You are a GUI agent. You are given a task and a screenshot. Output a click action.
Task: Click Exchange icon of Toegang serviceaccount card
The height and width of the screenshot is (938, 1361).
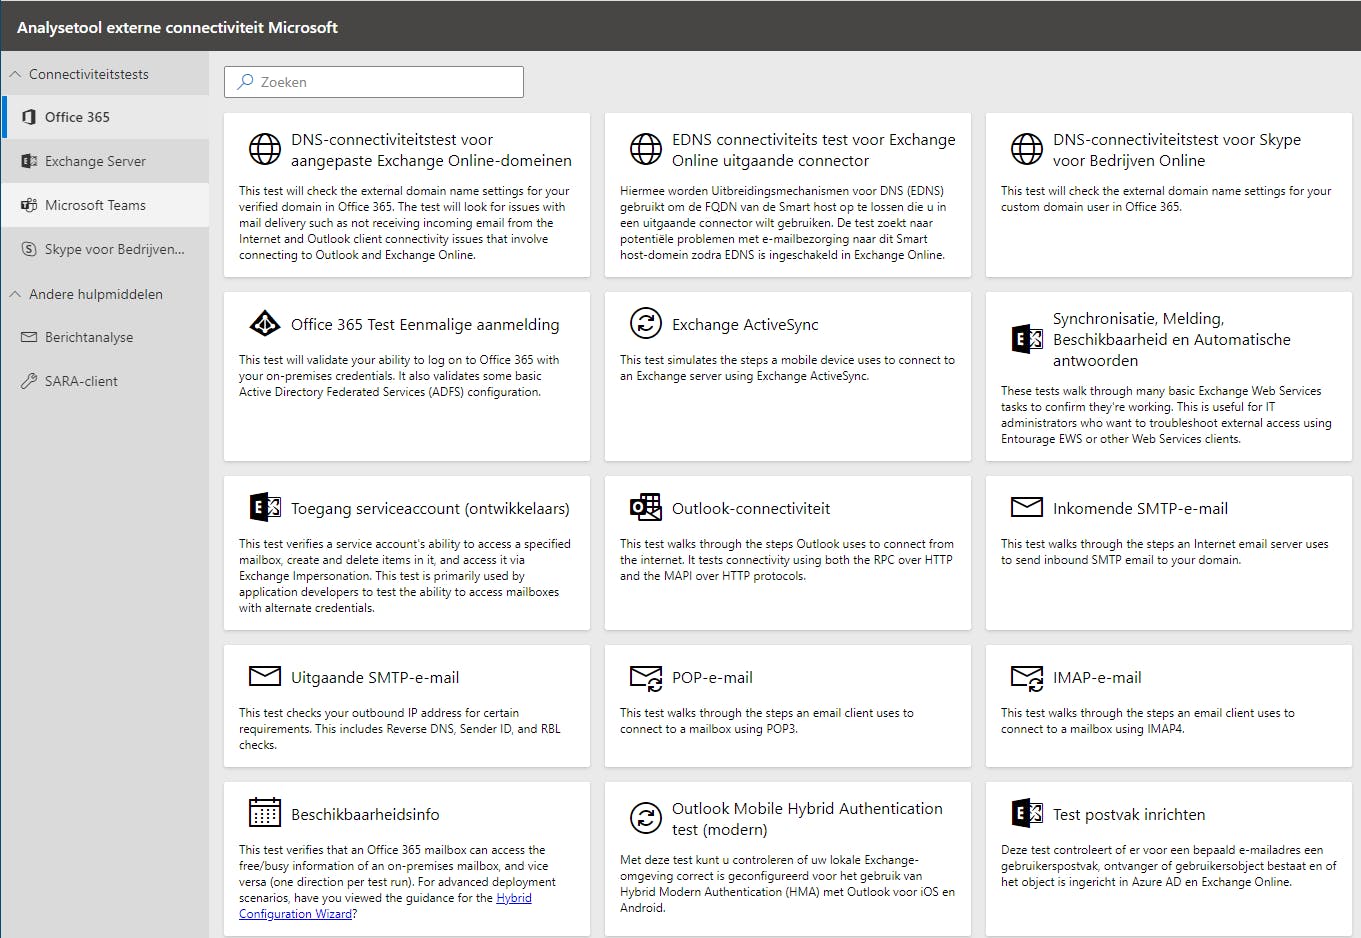[265, 507]
